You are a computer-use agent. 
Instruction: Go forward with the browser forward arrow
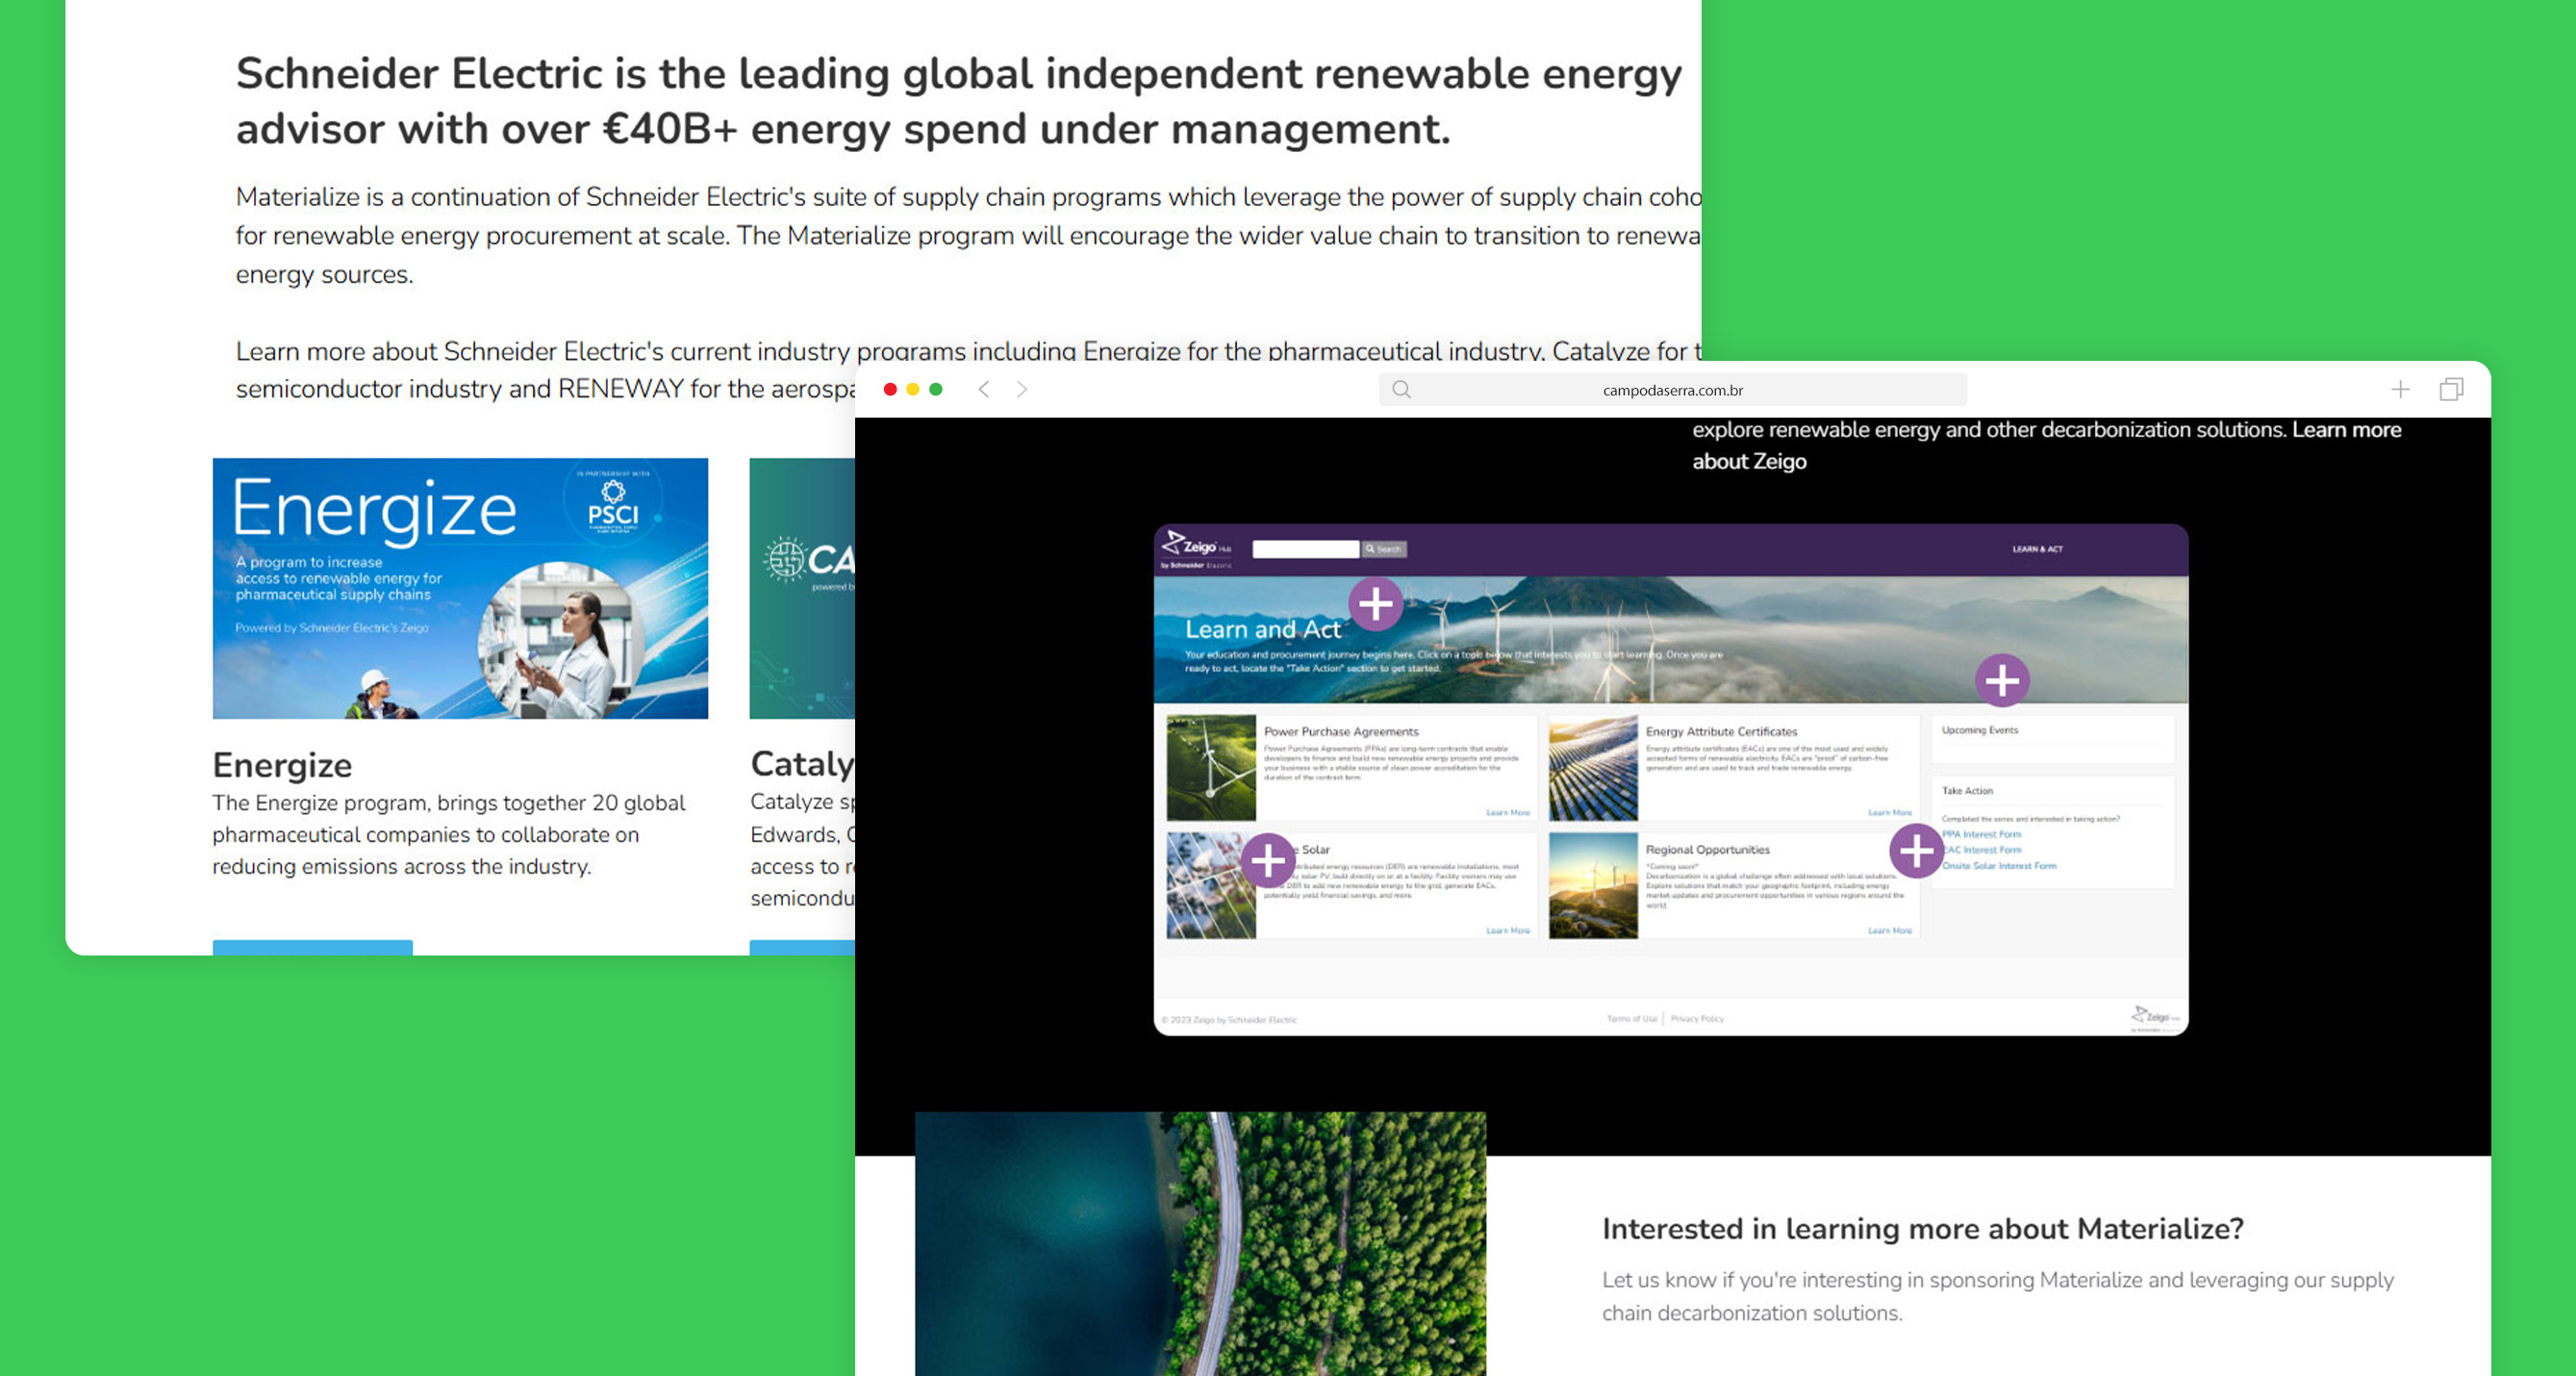coord(1021,389)
